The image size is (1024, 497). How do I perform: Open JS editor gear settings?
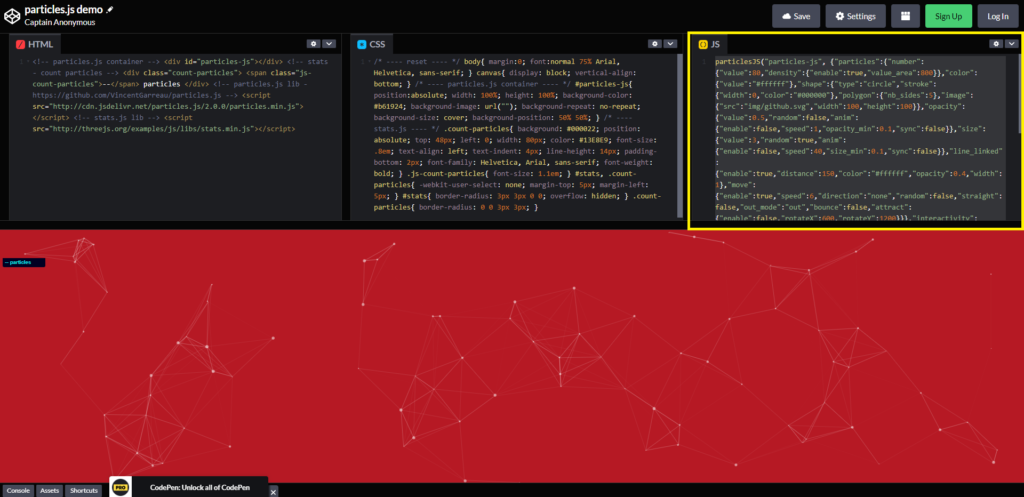pyautogui.click(x=996, y=44)
